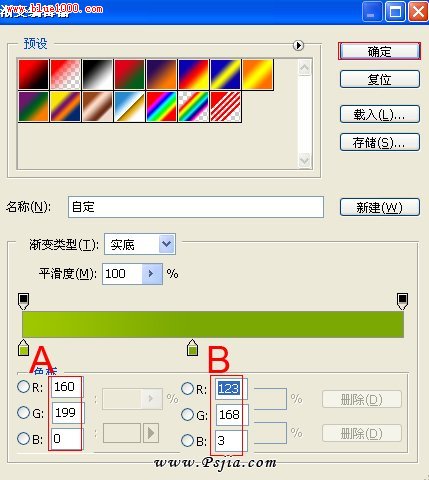Select the left G radio button
Image resolution: width=429 pixels, height=480 pixels.
(23, 412)
